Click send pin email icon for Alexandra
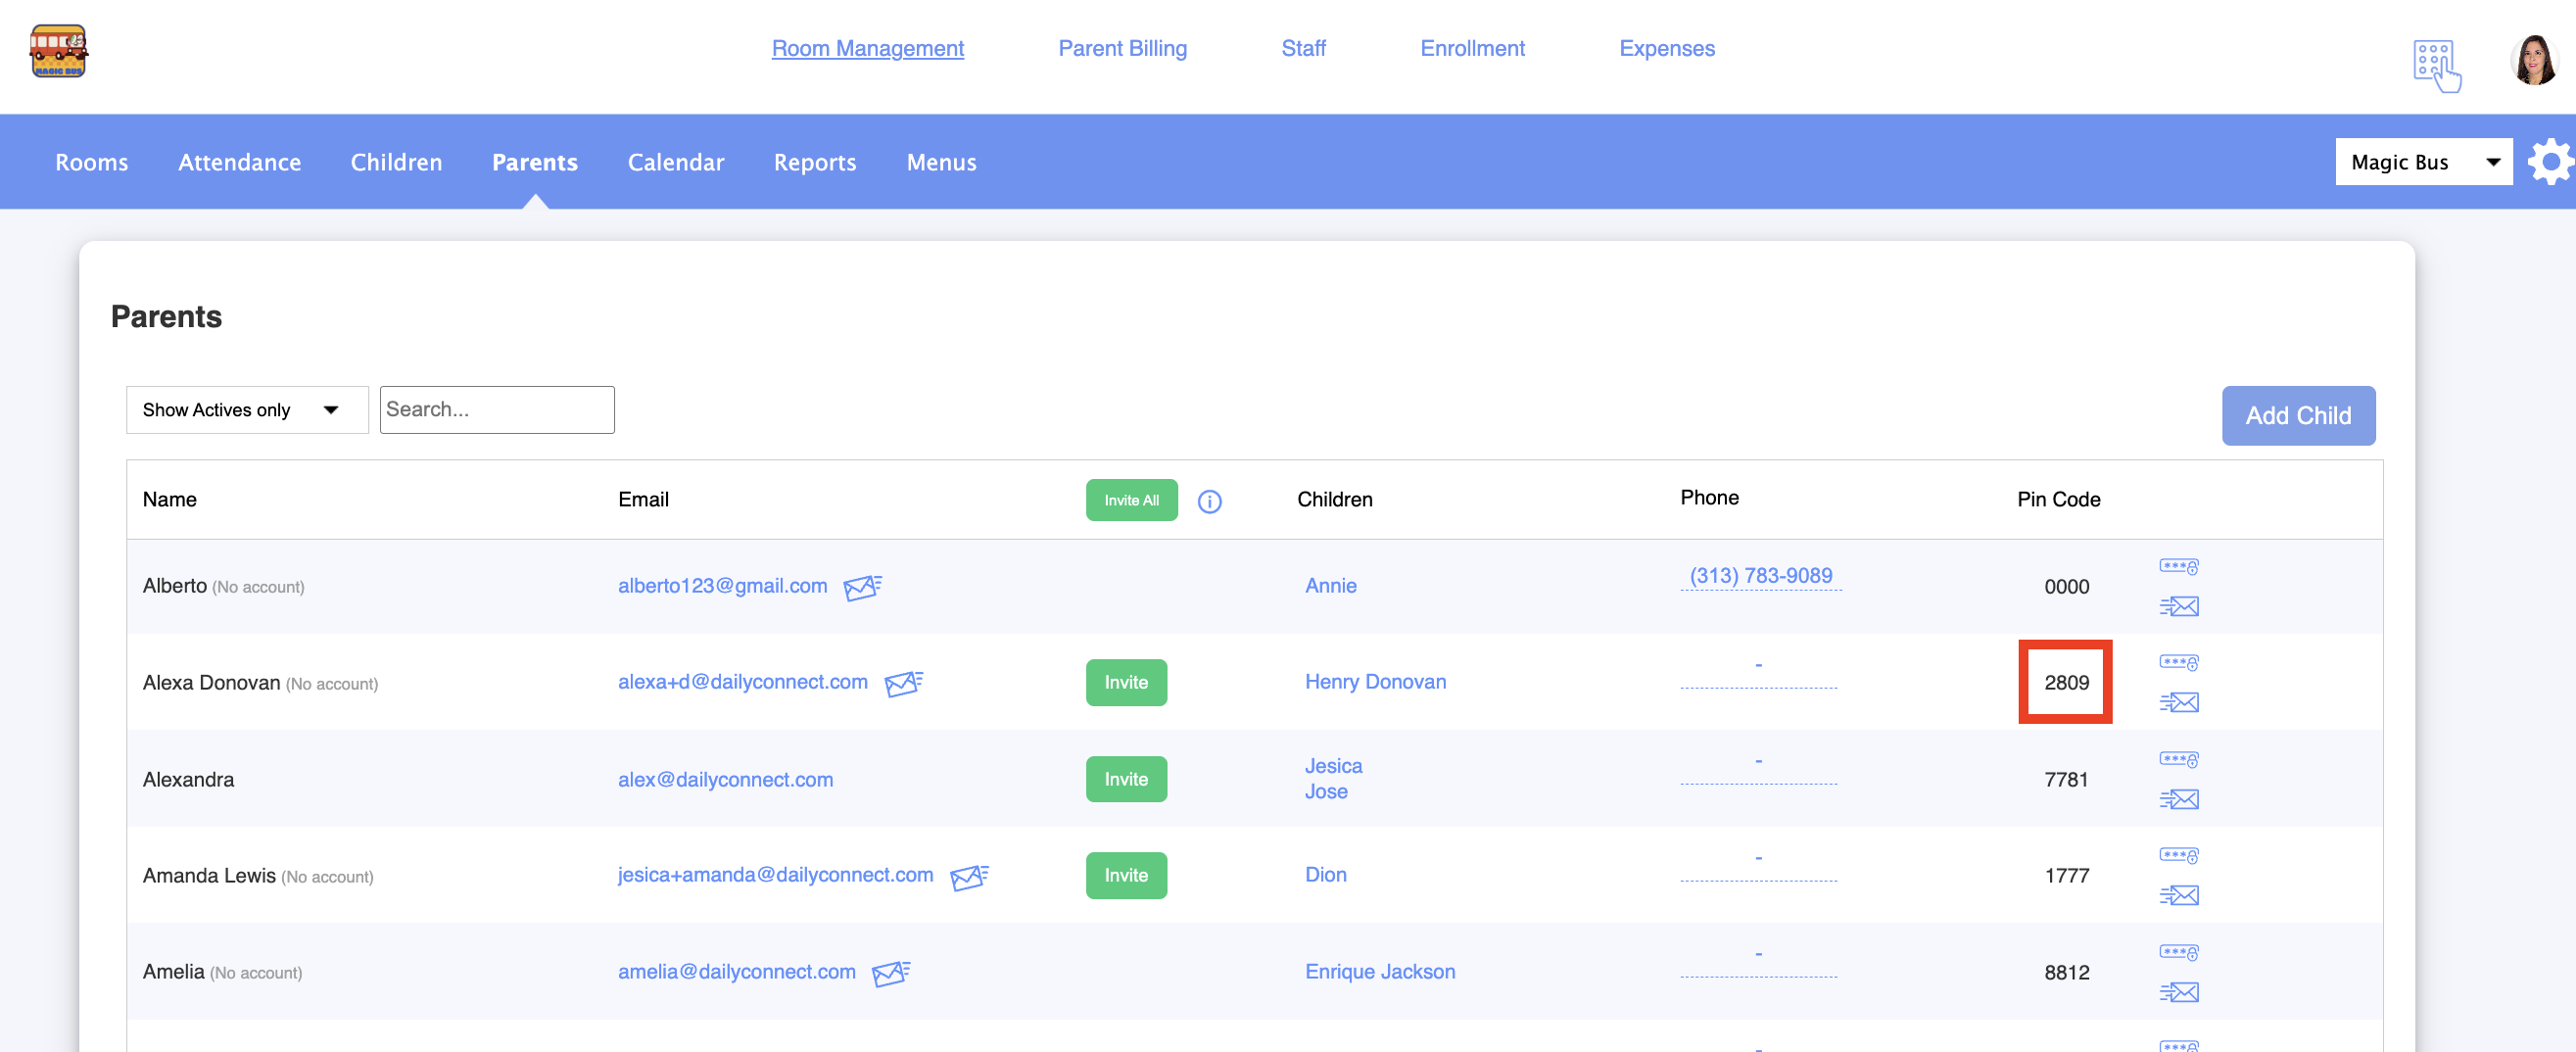2576x1052 pixels. (2178, 799)
